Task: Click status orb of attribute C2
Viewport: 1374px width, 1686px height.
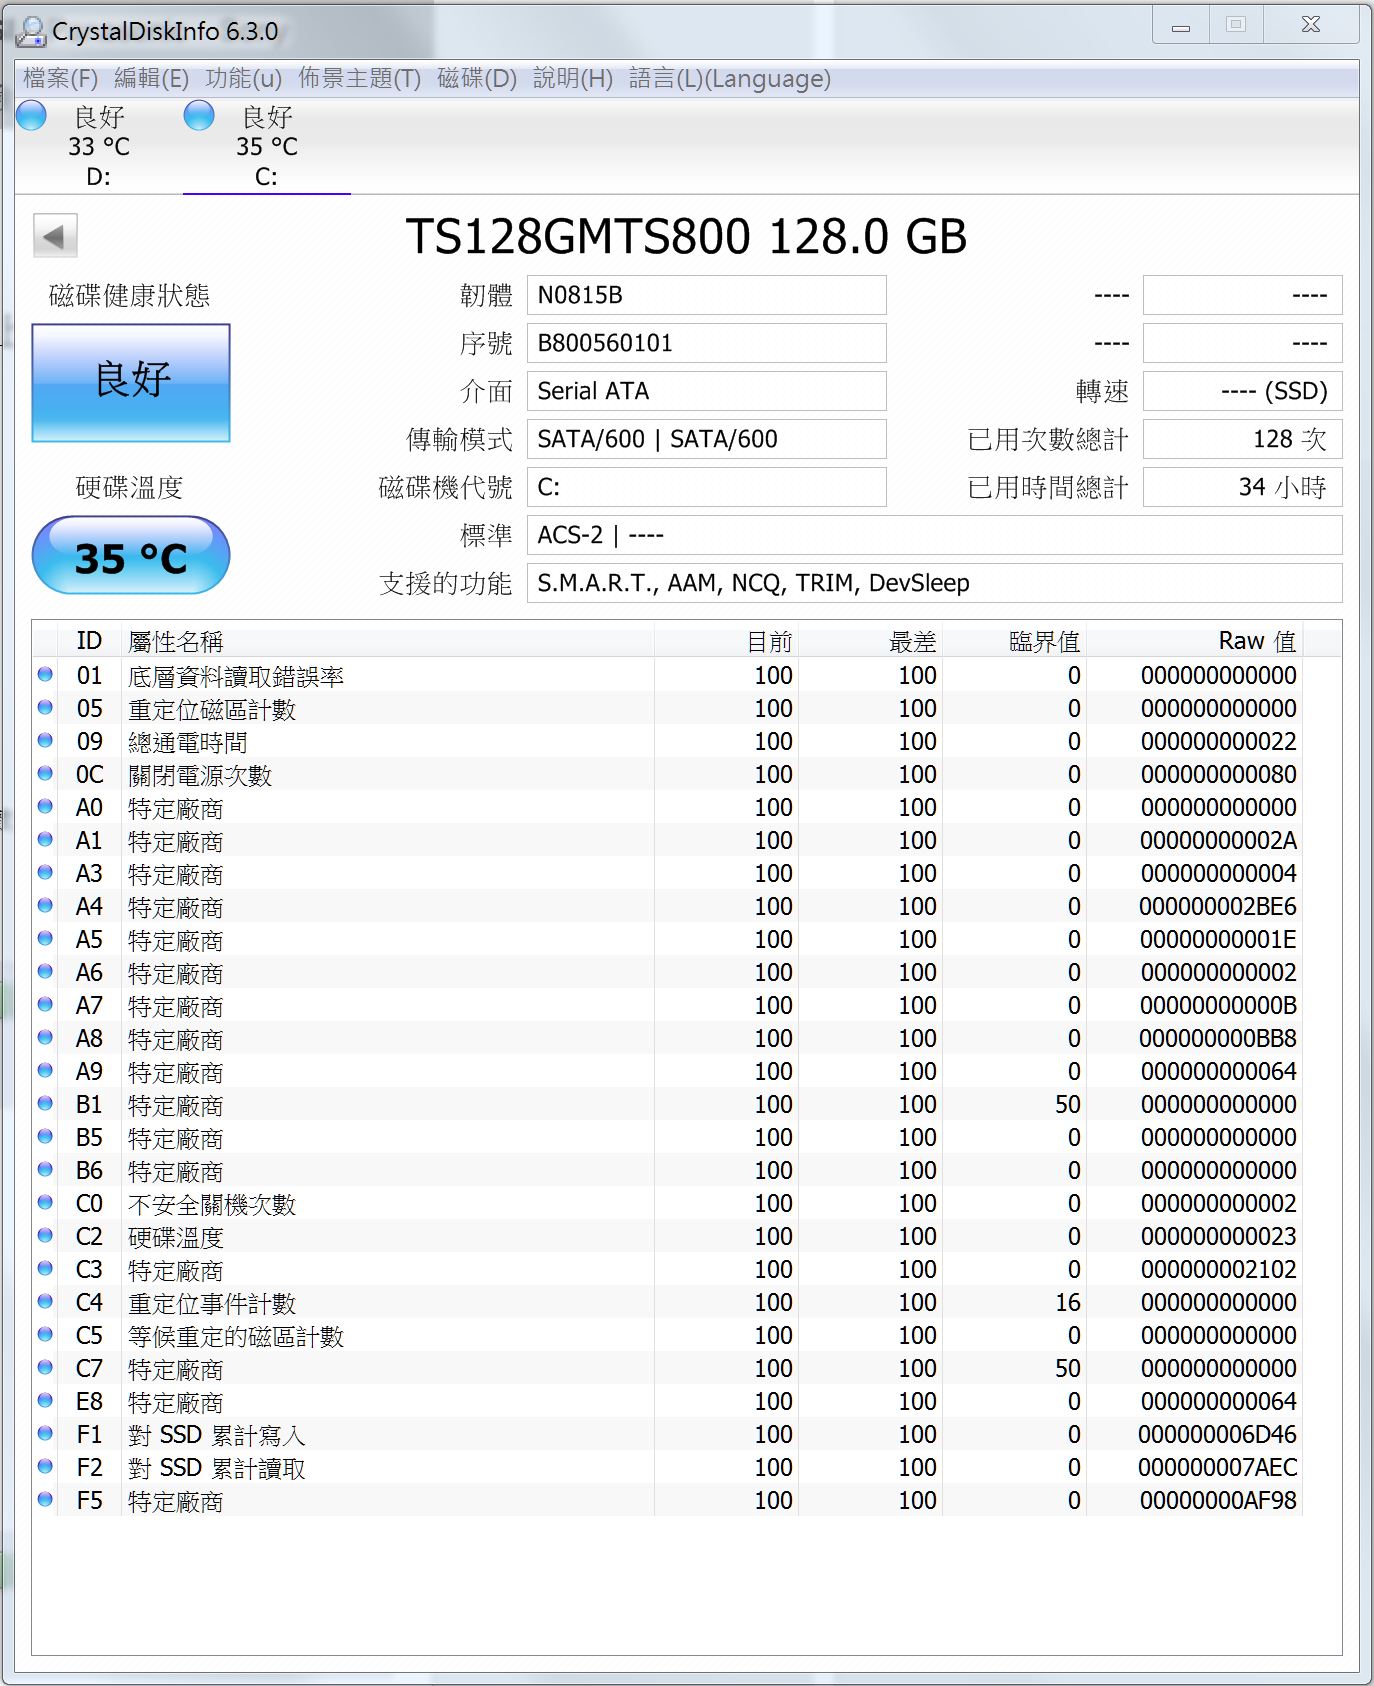Action: [x=45, y=1236]
